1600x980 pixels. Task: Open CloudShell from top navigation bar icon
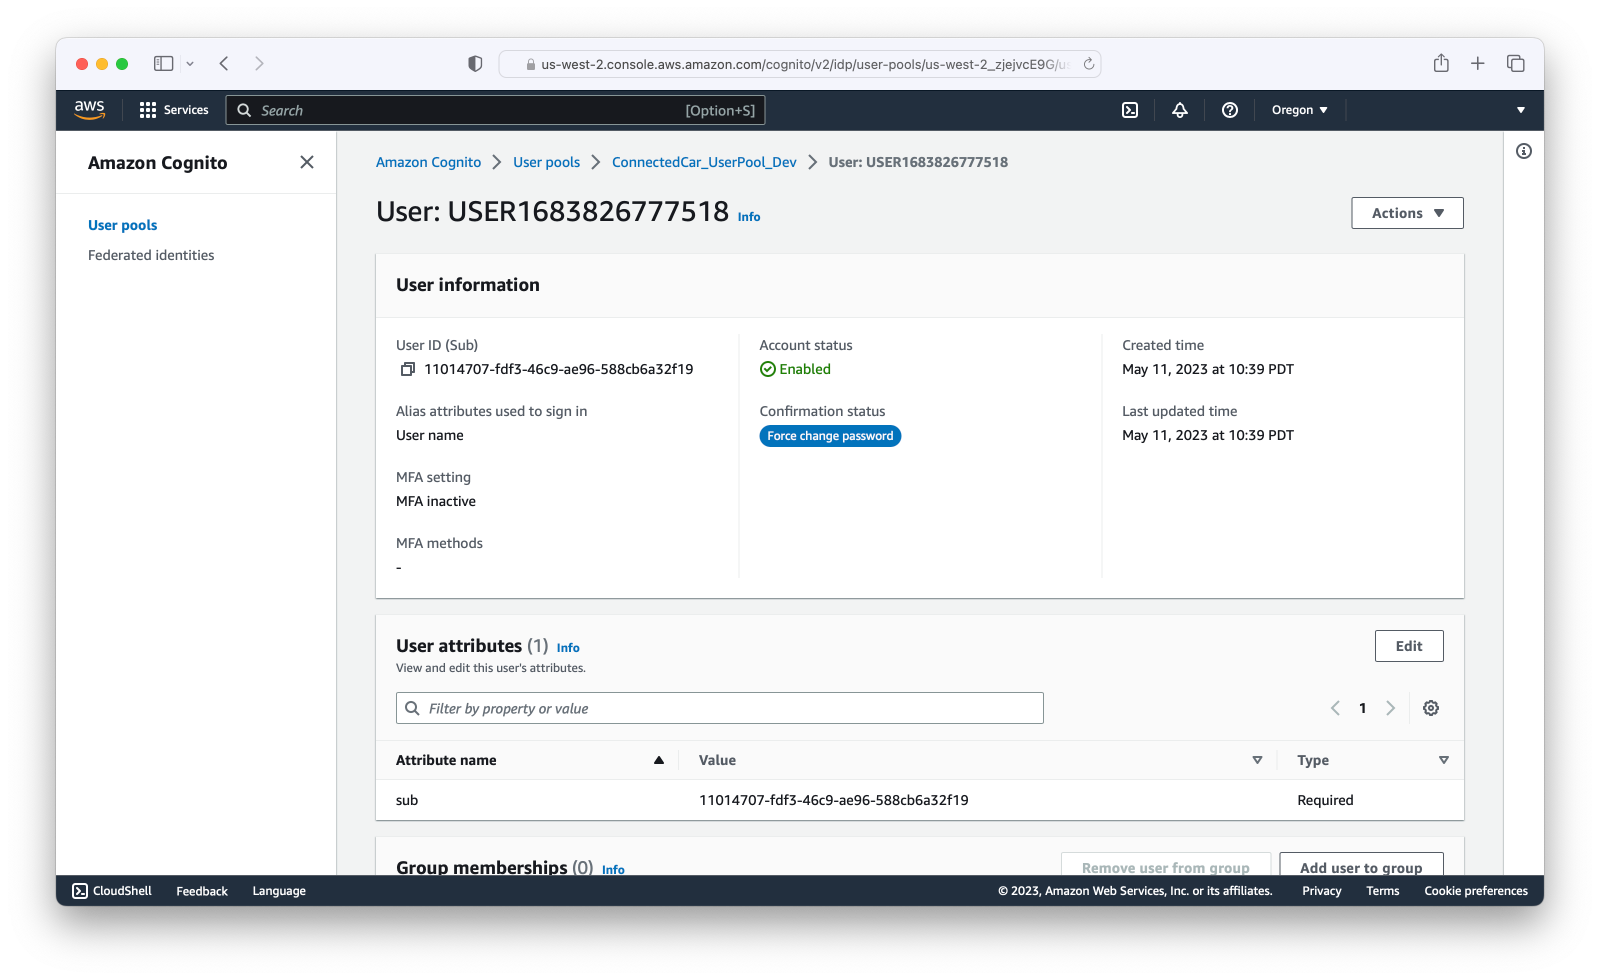1130,110
